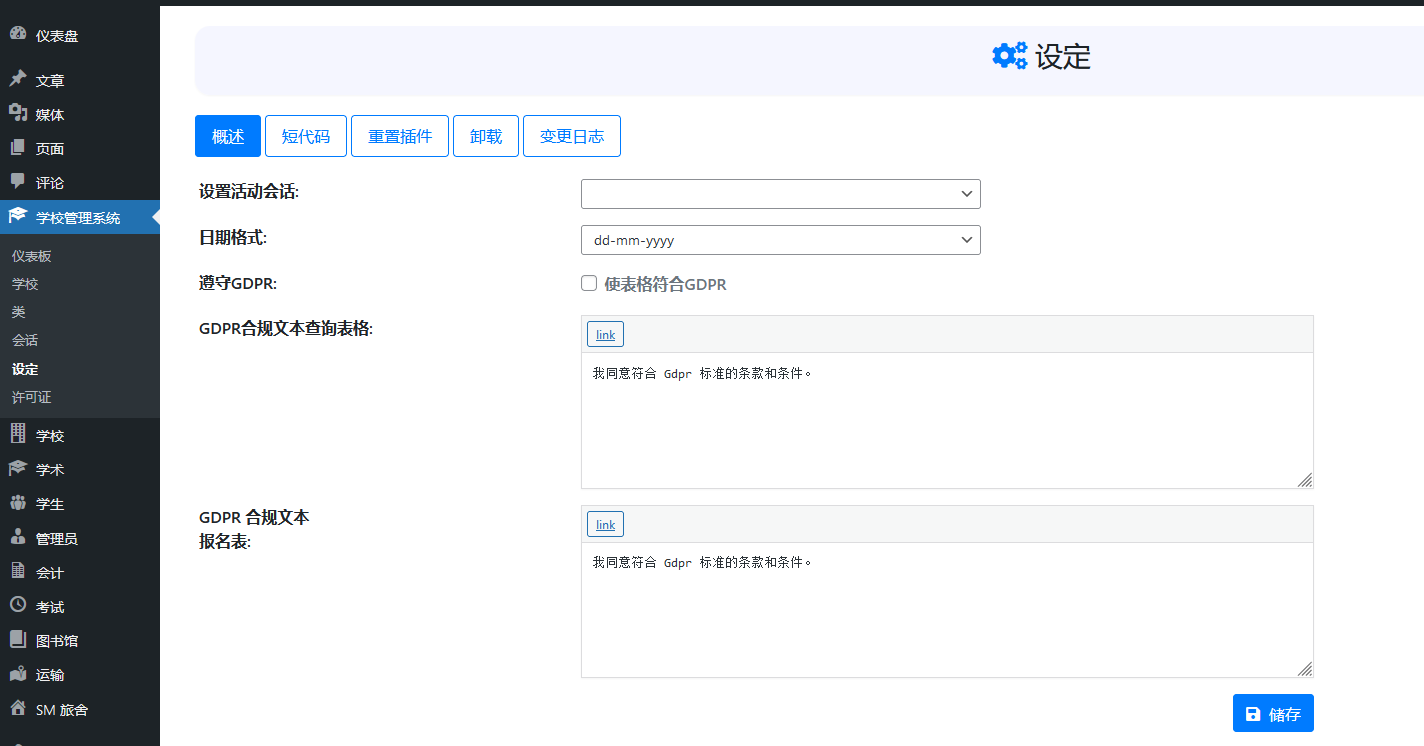Click the 媒体 media icon
This screenshot has width=1424, height=746.
tap(18, 114)
